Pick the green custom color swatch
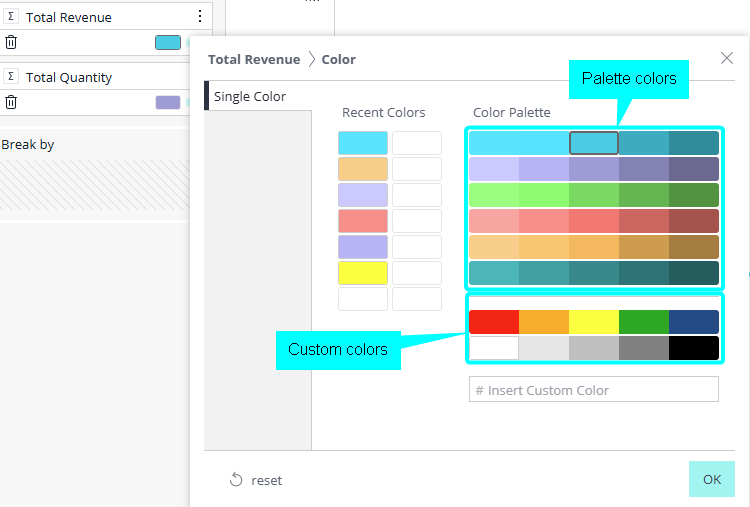 coord(644,322)
